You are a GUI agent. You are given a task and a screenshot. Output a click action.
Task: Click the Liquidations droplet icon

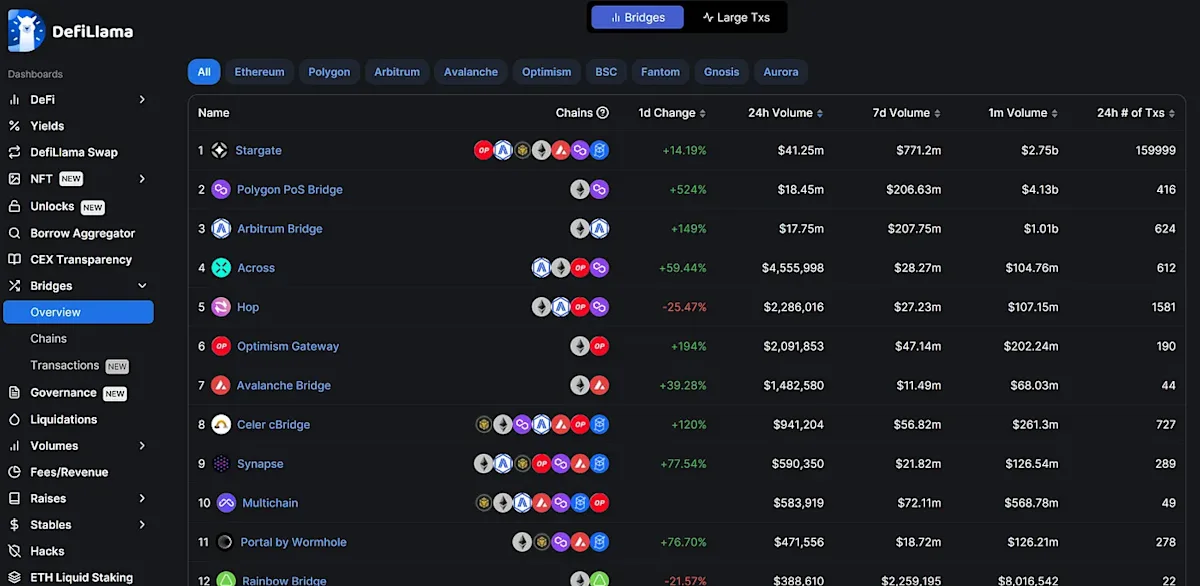coord(14,419)
